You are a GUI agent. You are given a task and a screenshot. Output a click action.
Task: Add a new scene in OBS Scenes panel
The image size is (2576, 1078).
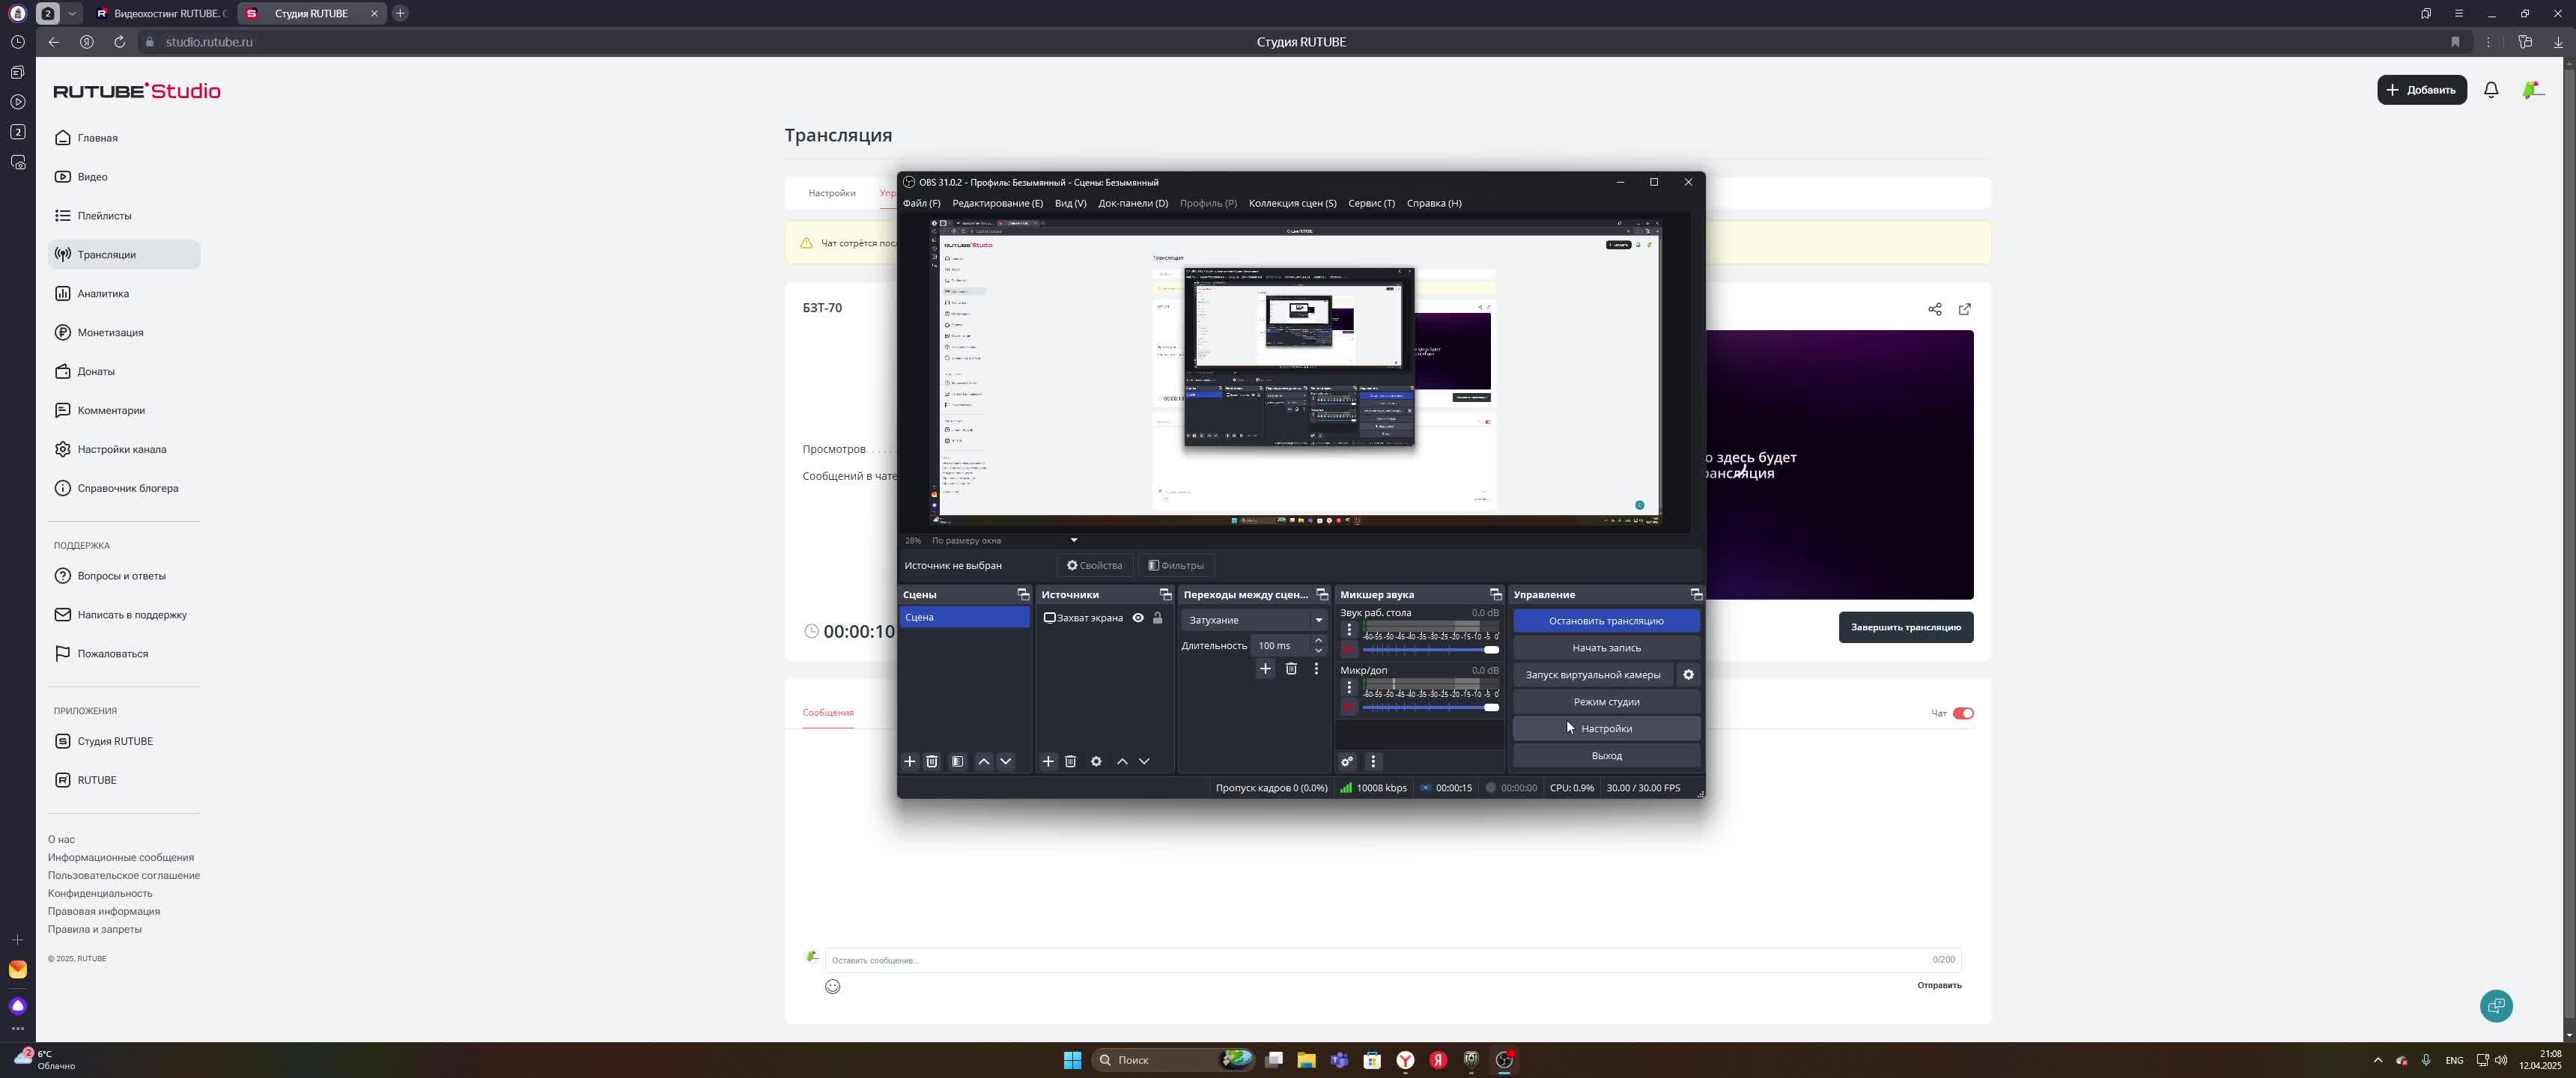pos(909,762)
